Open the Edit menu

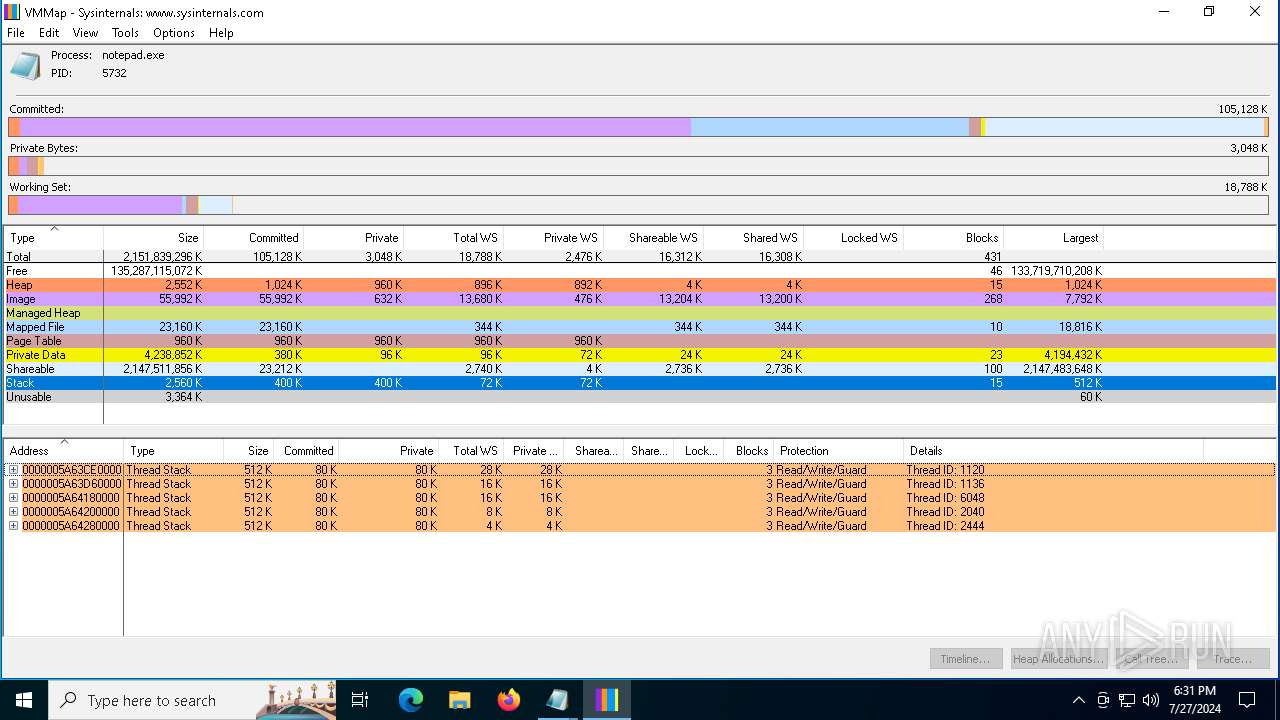(49, 33)
